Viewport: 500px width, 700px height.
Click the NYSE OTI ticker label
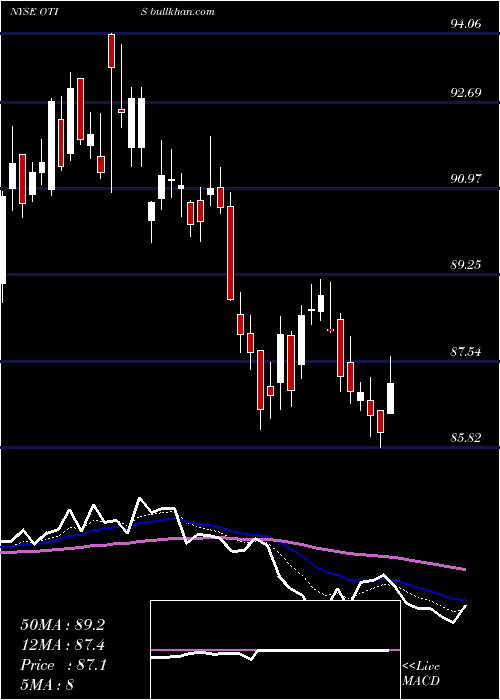coord(36,11)
